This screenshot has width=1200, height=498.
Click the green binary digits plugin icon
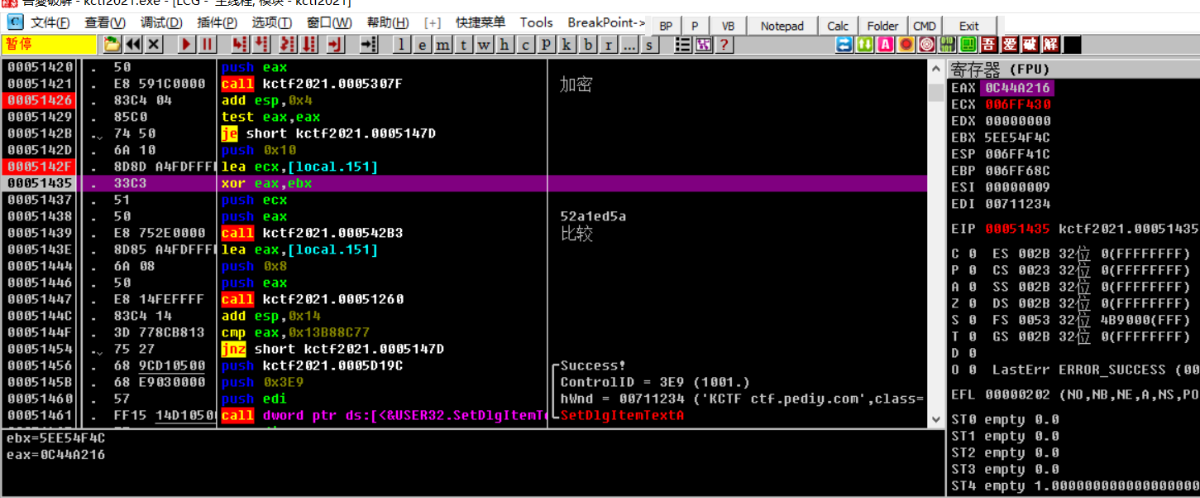click(947, 44)
